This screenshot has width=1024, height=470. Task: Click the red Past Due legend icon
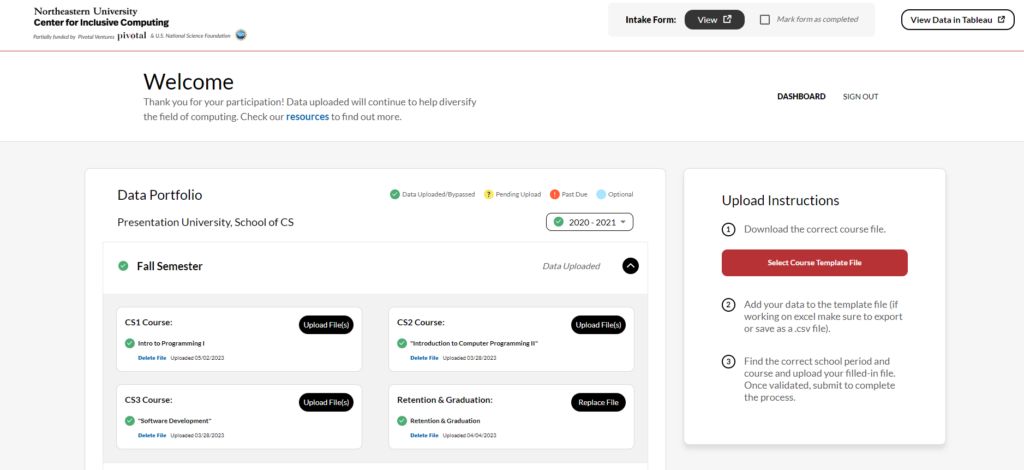553,194
